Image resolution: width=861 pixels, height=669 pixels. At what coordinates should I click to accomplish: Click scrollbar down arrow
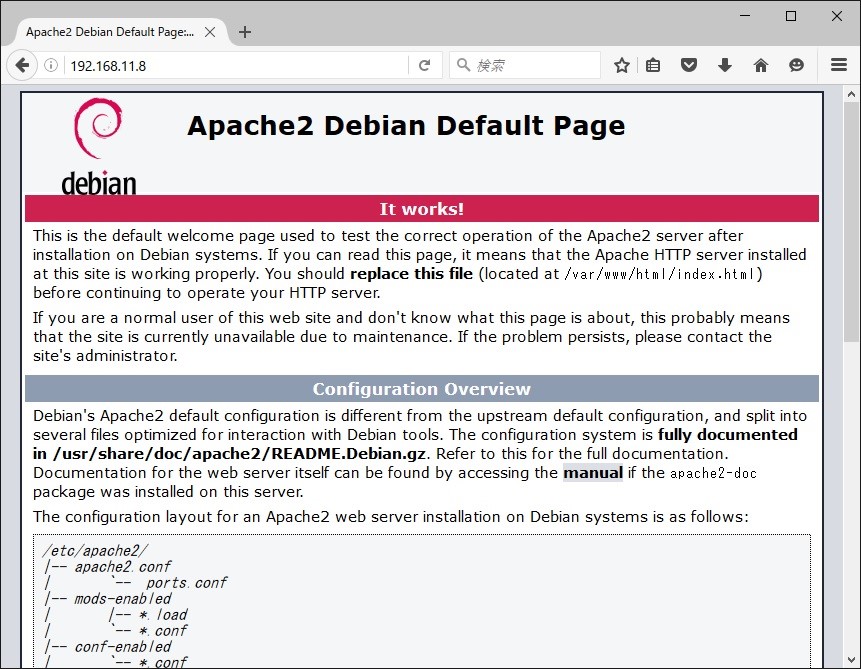point(851,659)
